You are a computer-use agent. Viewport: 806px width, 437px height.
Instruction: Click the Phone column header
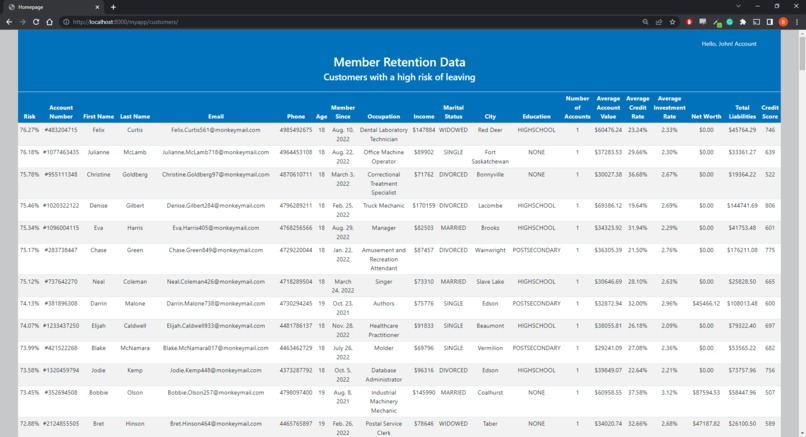(296, 117)
